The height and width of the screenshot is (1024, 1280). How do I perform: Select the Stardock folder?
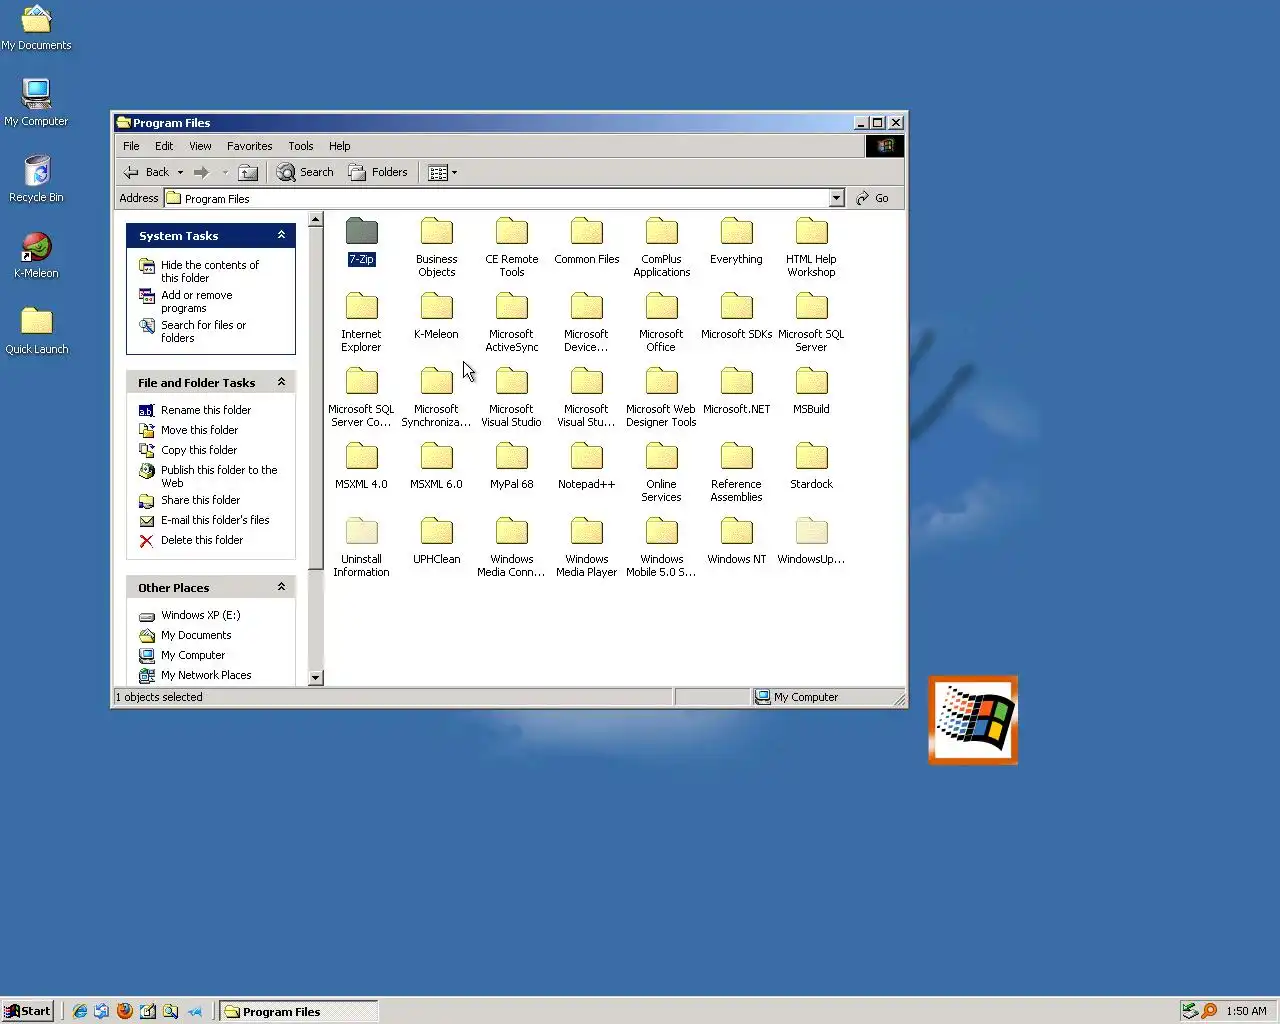click(811, 465)
